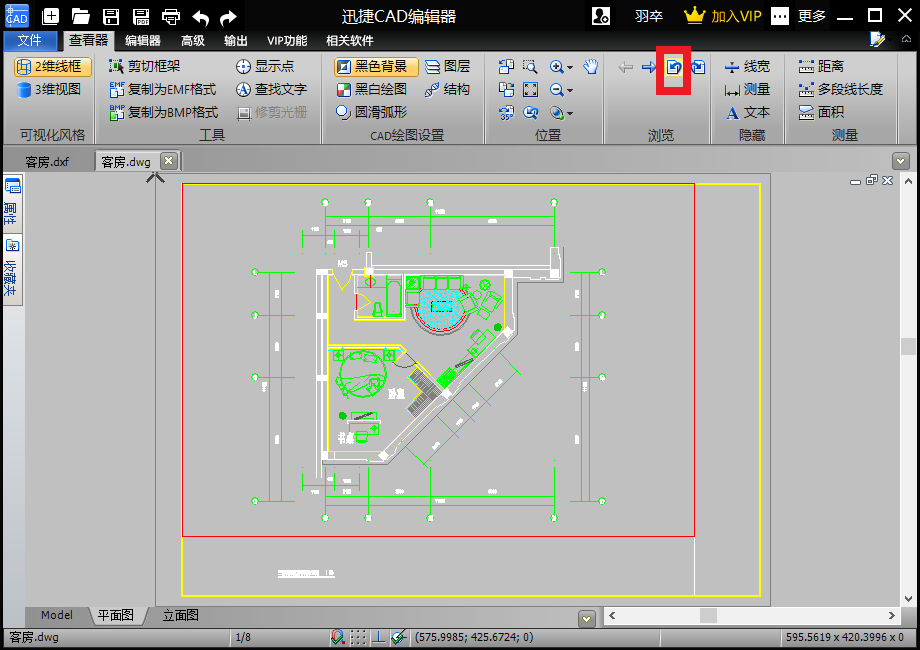Select the 剪切框架 tool
The image size is (920, 650).
pyautogui.click(x=146, y=66)
